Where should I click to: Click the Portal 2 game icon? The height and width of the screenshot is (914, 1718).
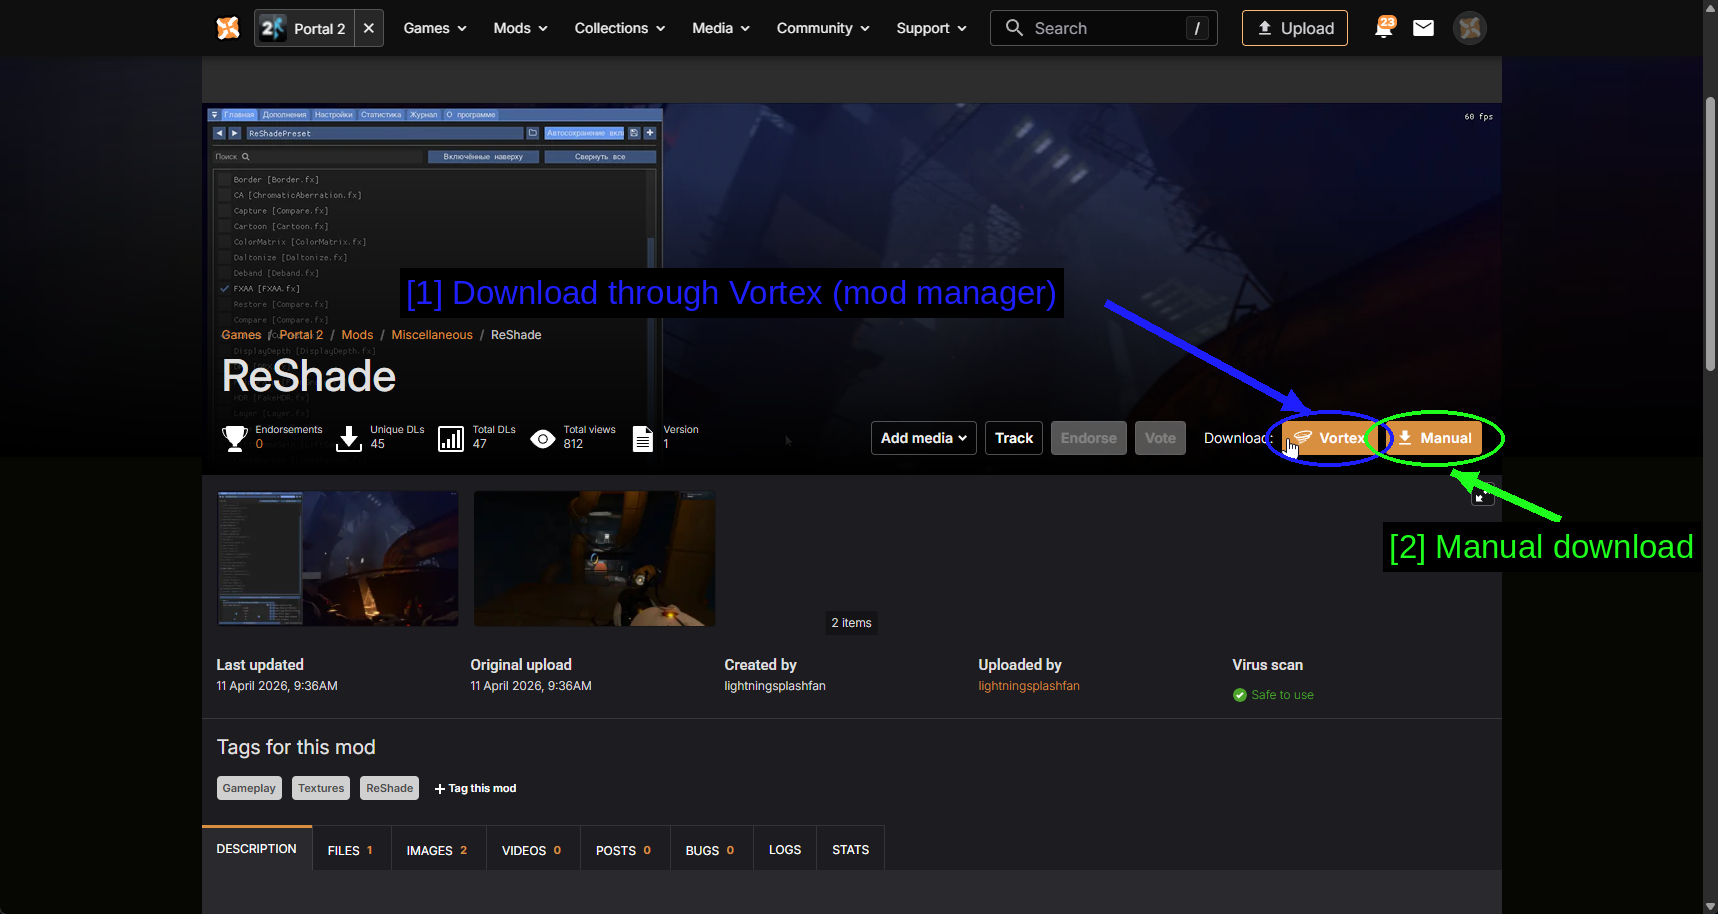coord(273,28)
